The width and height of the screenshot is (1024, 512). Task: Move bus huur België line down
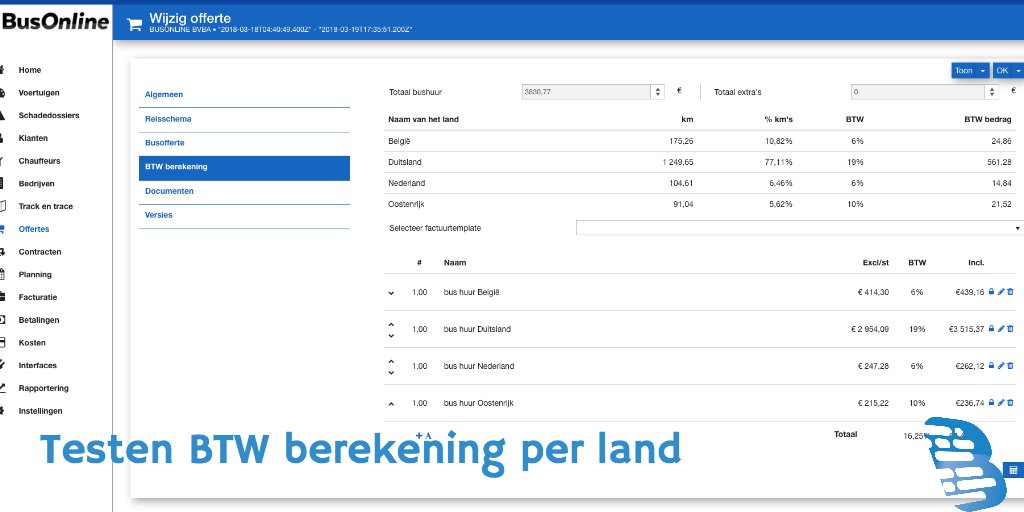click(x=391, y=293)
